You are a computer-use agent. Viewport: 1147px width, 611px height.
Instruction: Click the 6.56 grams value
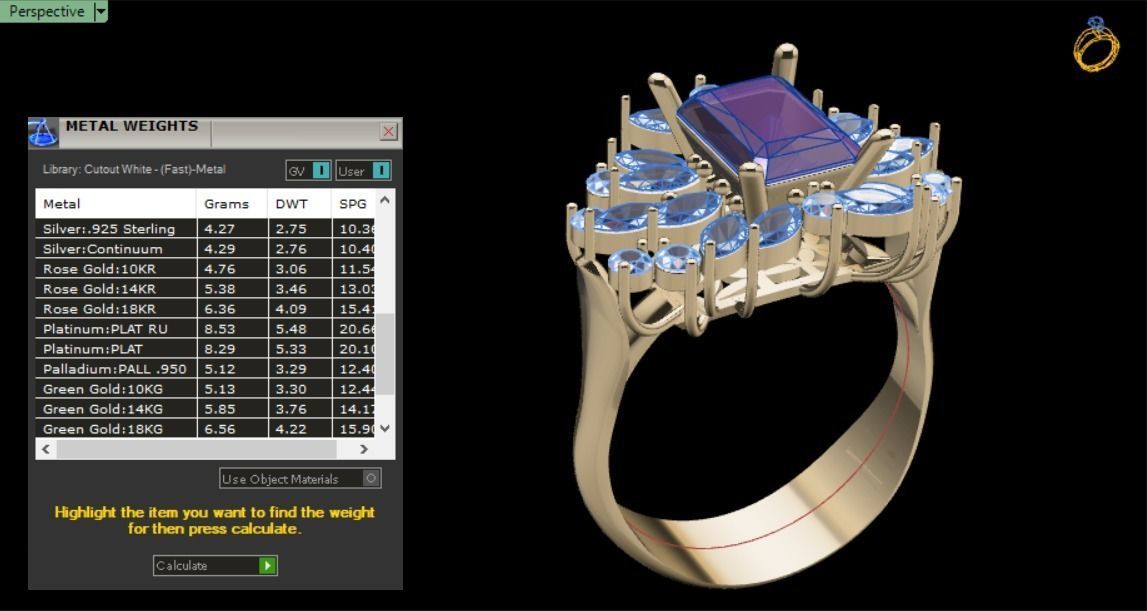point(219,429)
